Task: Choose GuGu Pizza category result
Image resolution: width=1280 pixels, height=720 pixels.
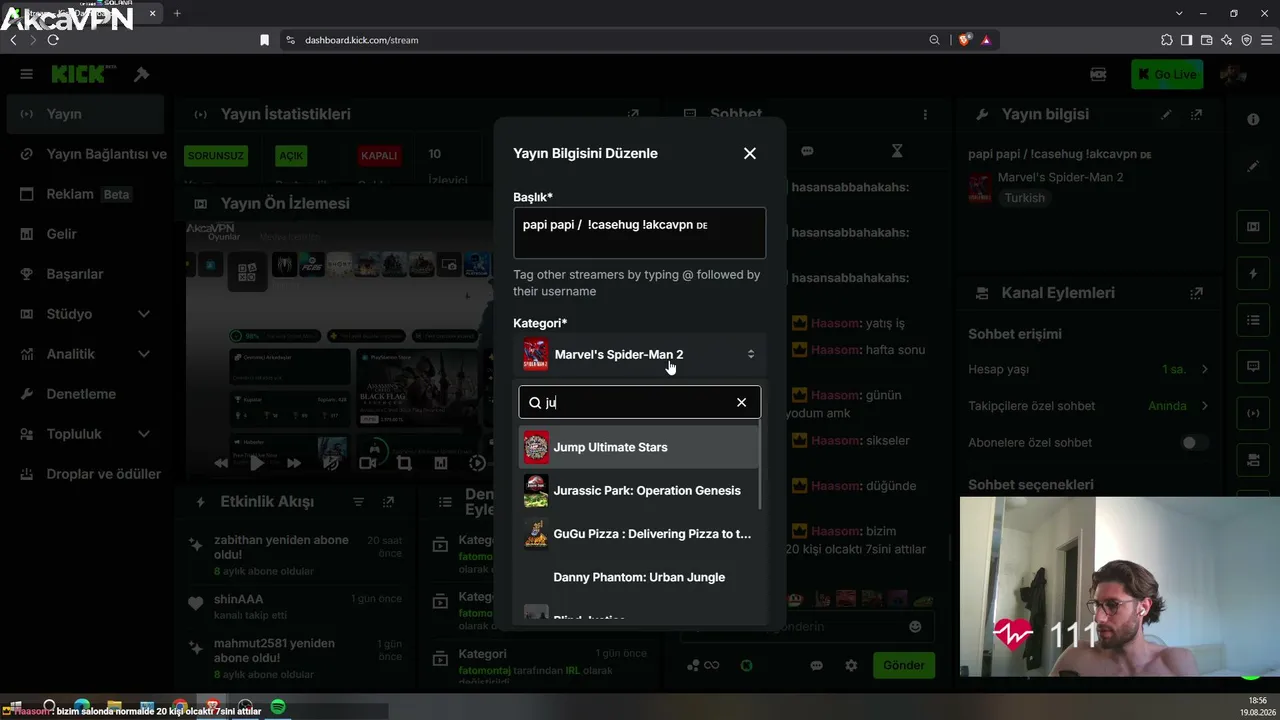Action: tap(639, 534)
